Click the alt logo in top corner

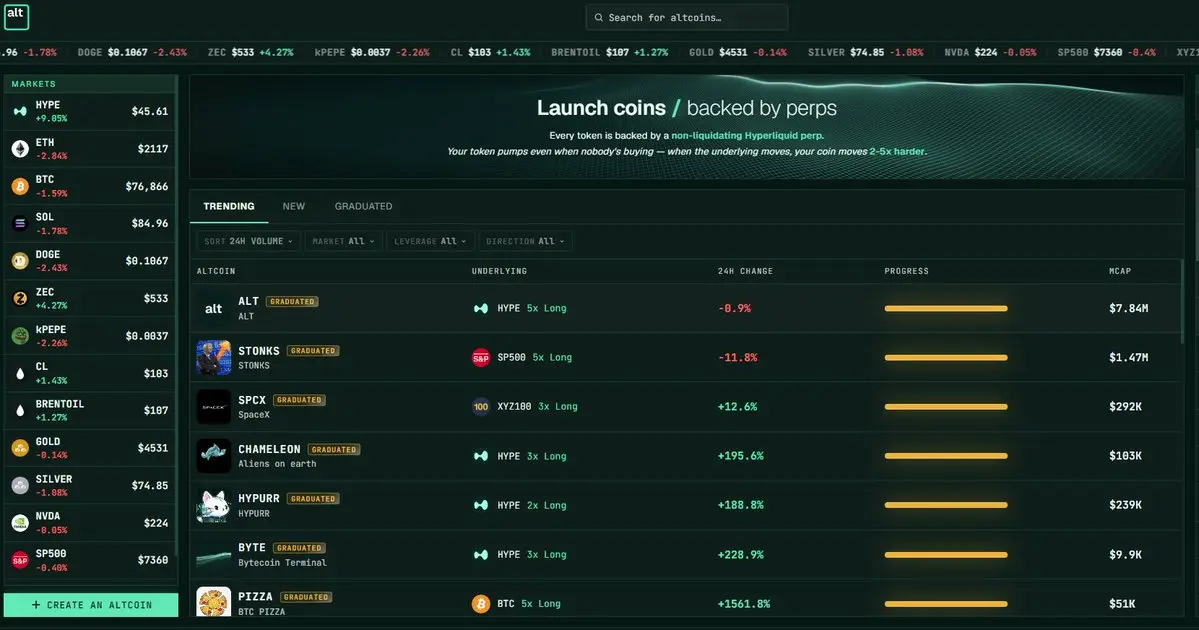(16, 16)
